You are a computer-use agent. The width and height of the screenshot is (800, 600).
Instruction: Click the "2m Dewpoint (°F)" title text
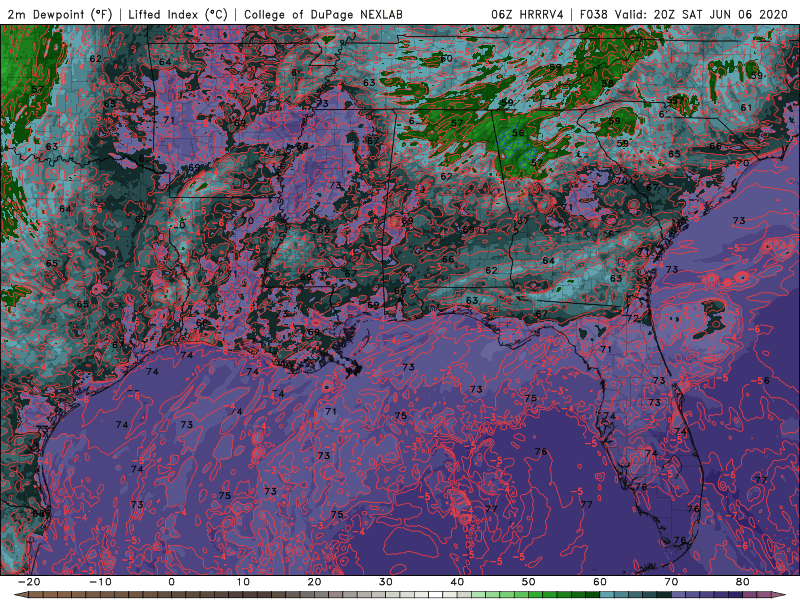(x=59, y=14)
